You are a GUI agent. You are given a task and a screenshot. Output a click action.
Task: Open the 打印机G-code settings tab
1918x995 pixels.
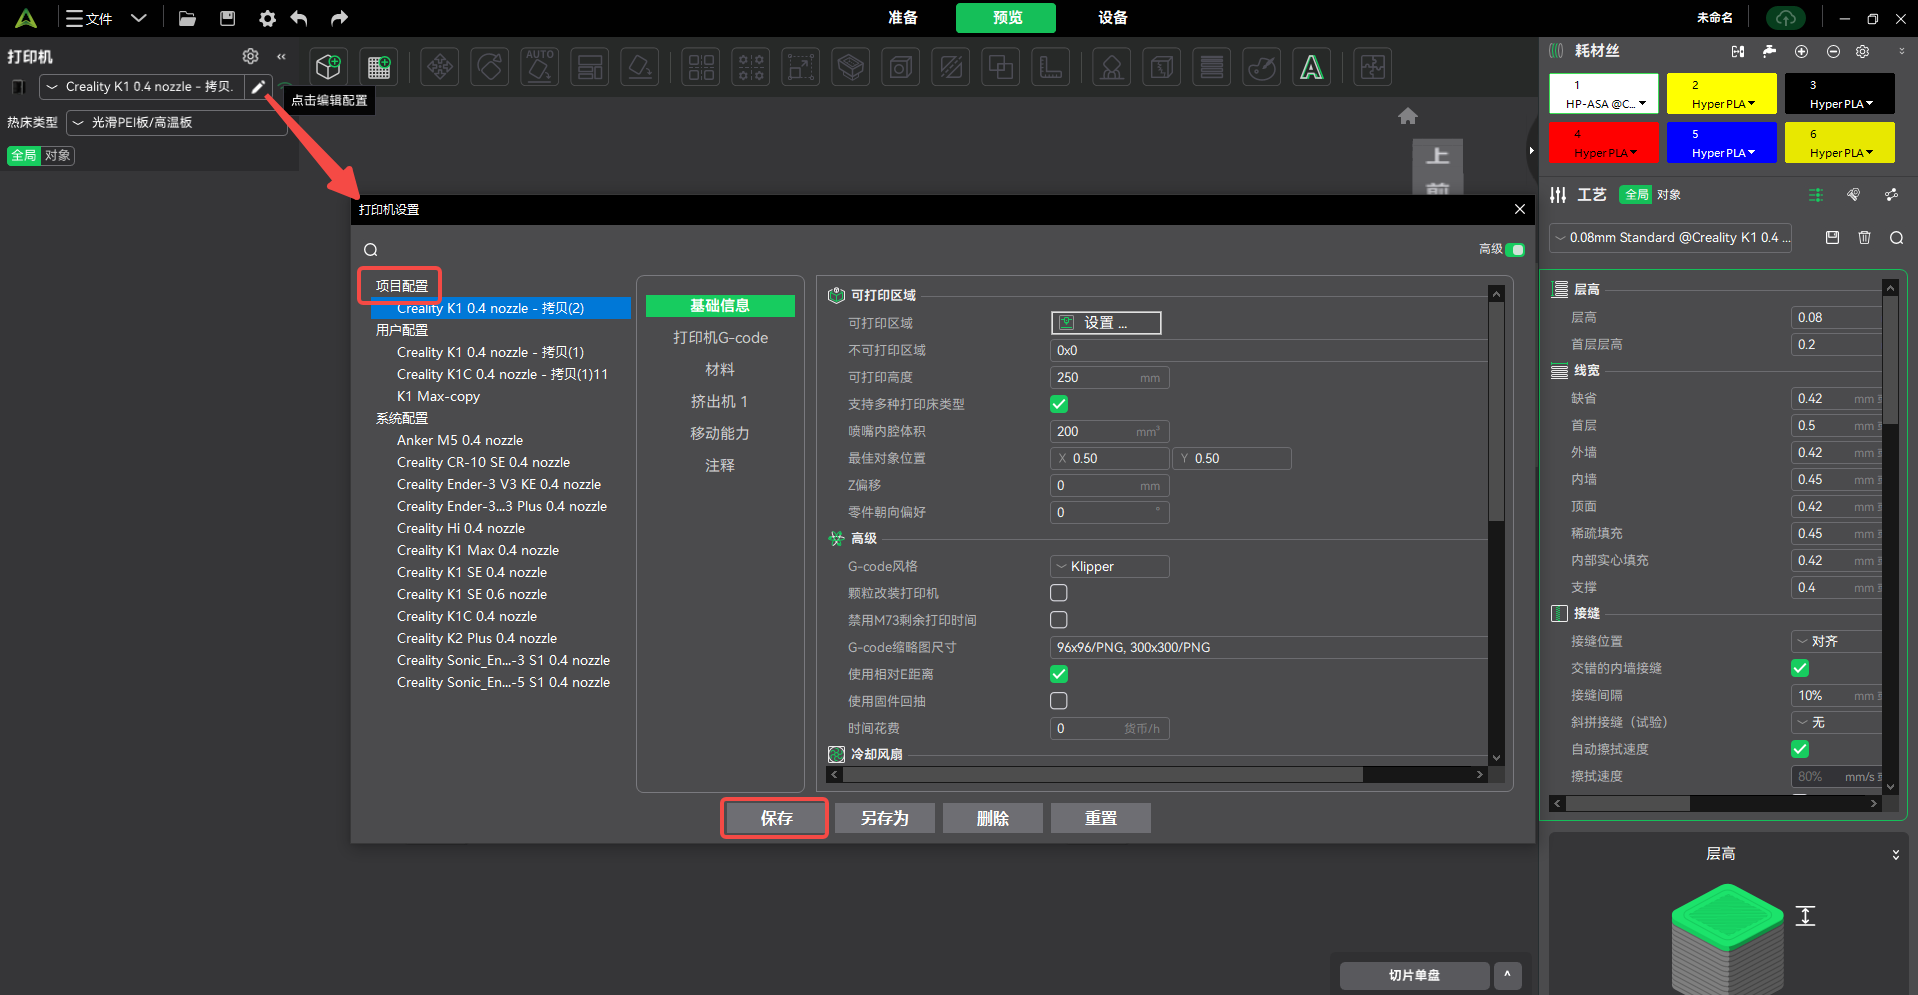click(x=720, y=338)
